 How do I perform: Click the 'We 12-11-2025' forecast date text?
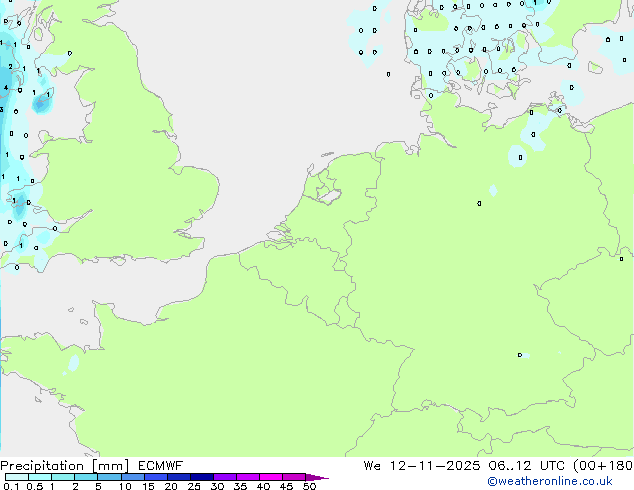(x=422, y=466)
